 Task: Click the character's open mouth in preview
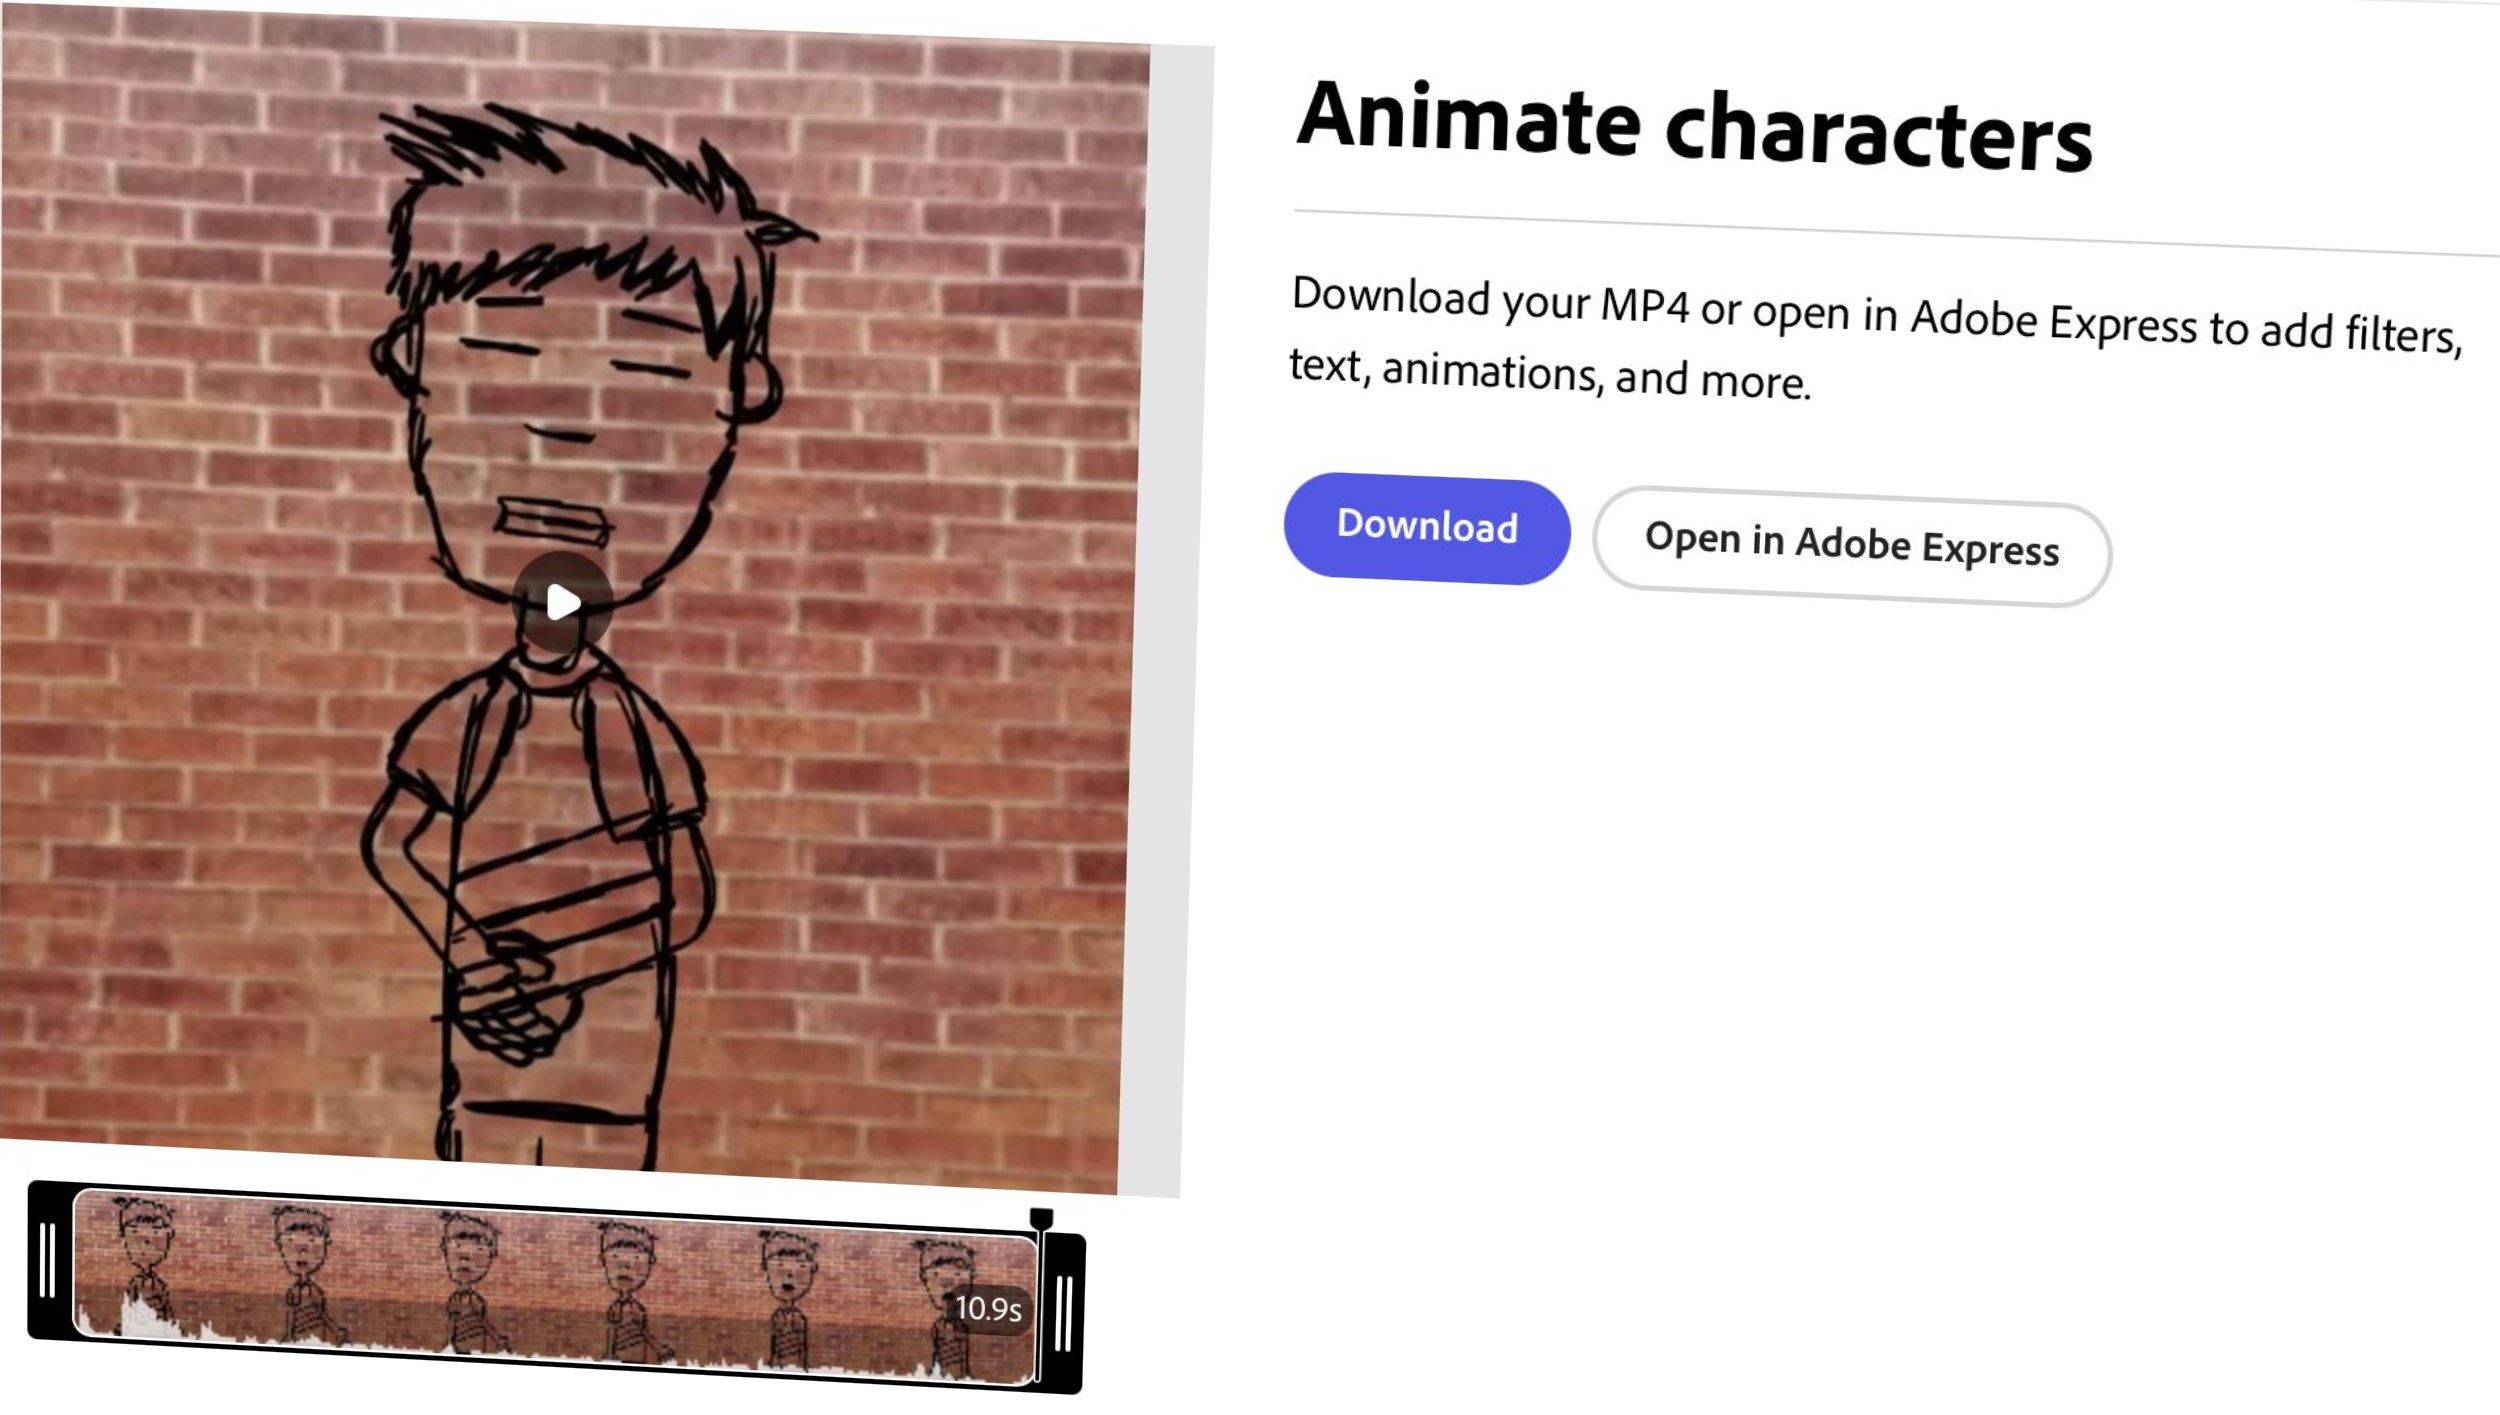coord(552,521)
